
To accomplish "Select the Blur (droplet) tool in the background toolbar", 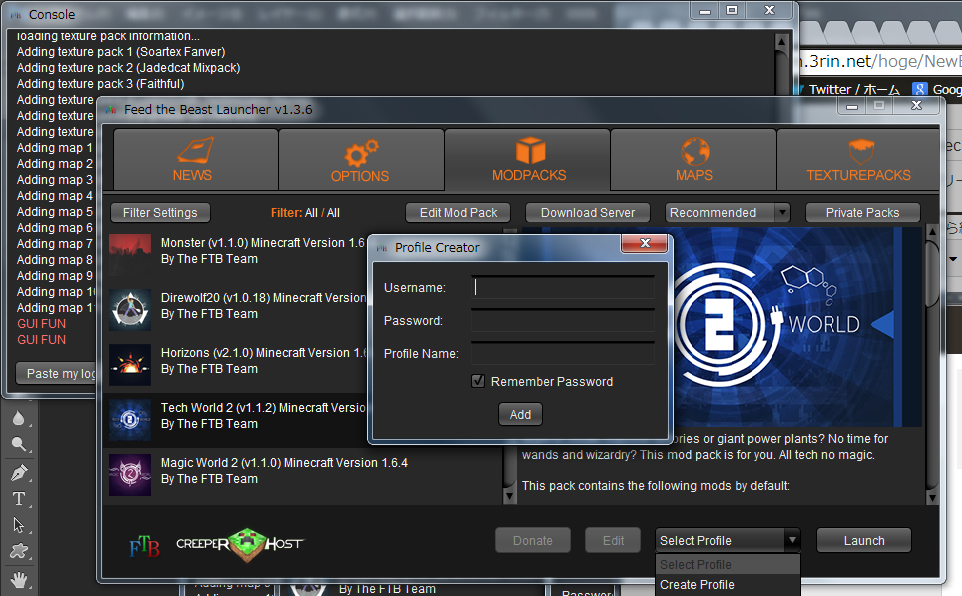I will coord(18,418).
